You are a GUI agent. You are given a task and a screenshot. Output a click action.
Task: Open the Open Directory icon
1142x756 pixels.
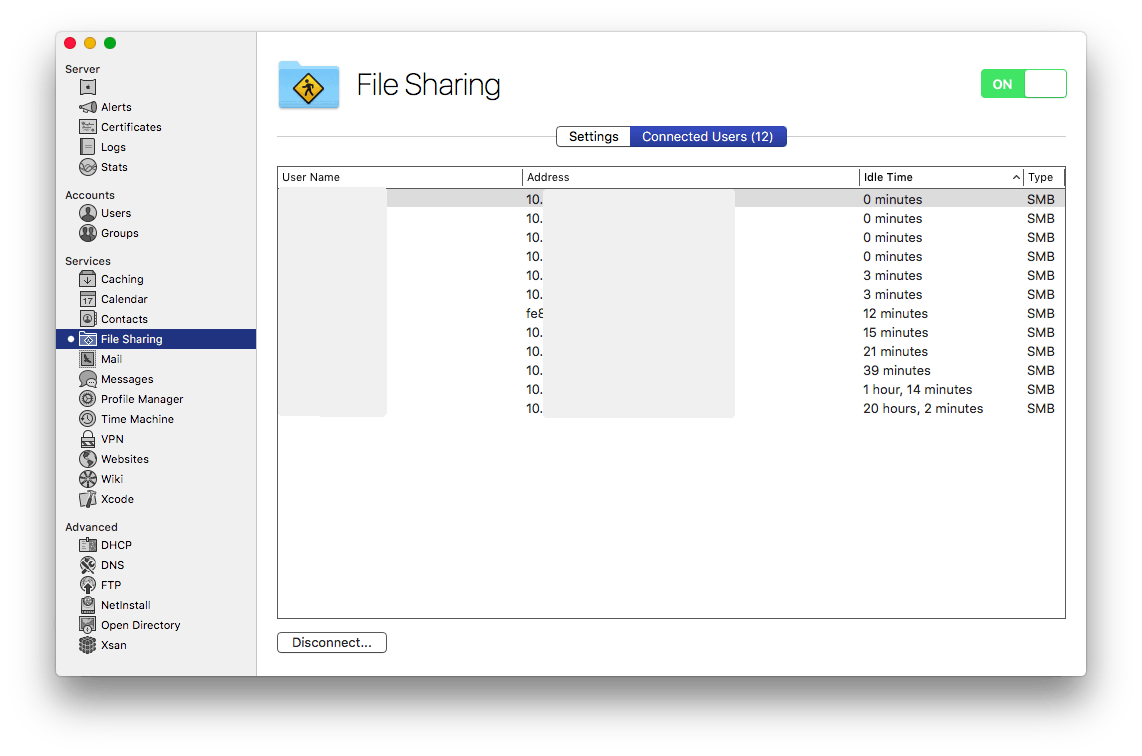87,625
